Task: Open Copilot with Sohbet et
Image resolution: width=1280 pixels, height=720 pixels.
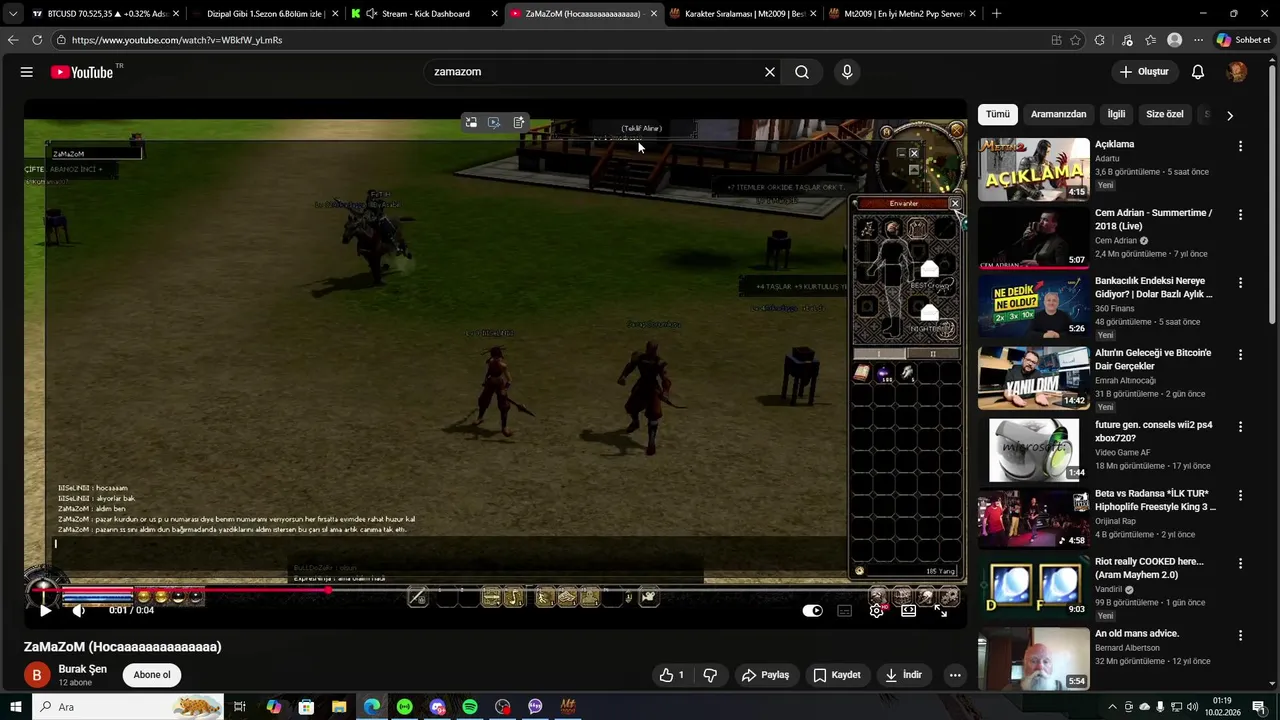Action: (x=1243, y=40)
